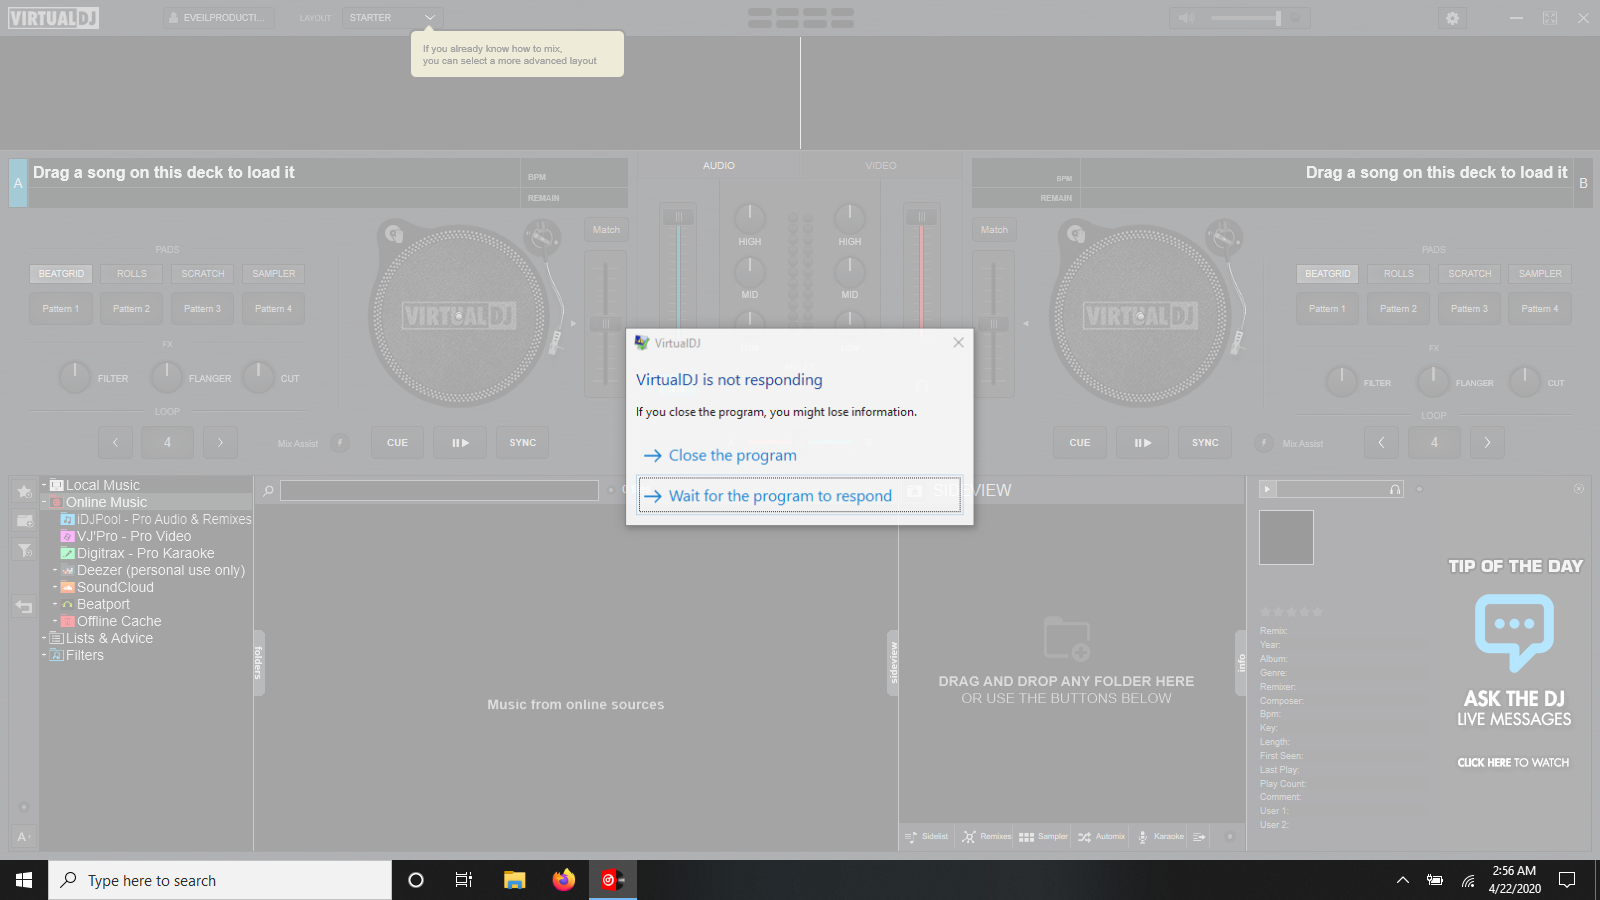Increase loop size on deck B
1600x900 pixels.
point(1487,443)
